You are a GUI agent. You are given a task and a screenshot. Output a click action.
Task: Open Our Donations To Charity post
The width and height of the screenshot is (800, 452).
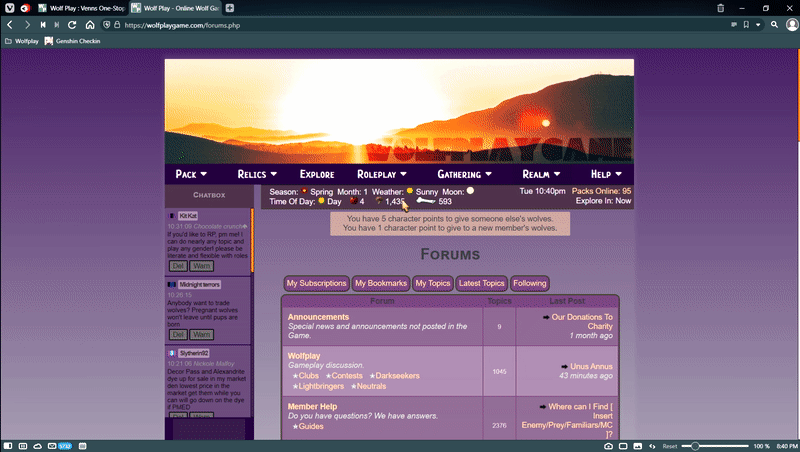(x=582, y=321)
